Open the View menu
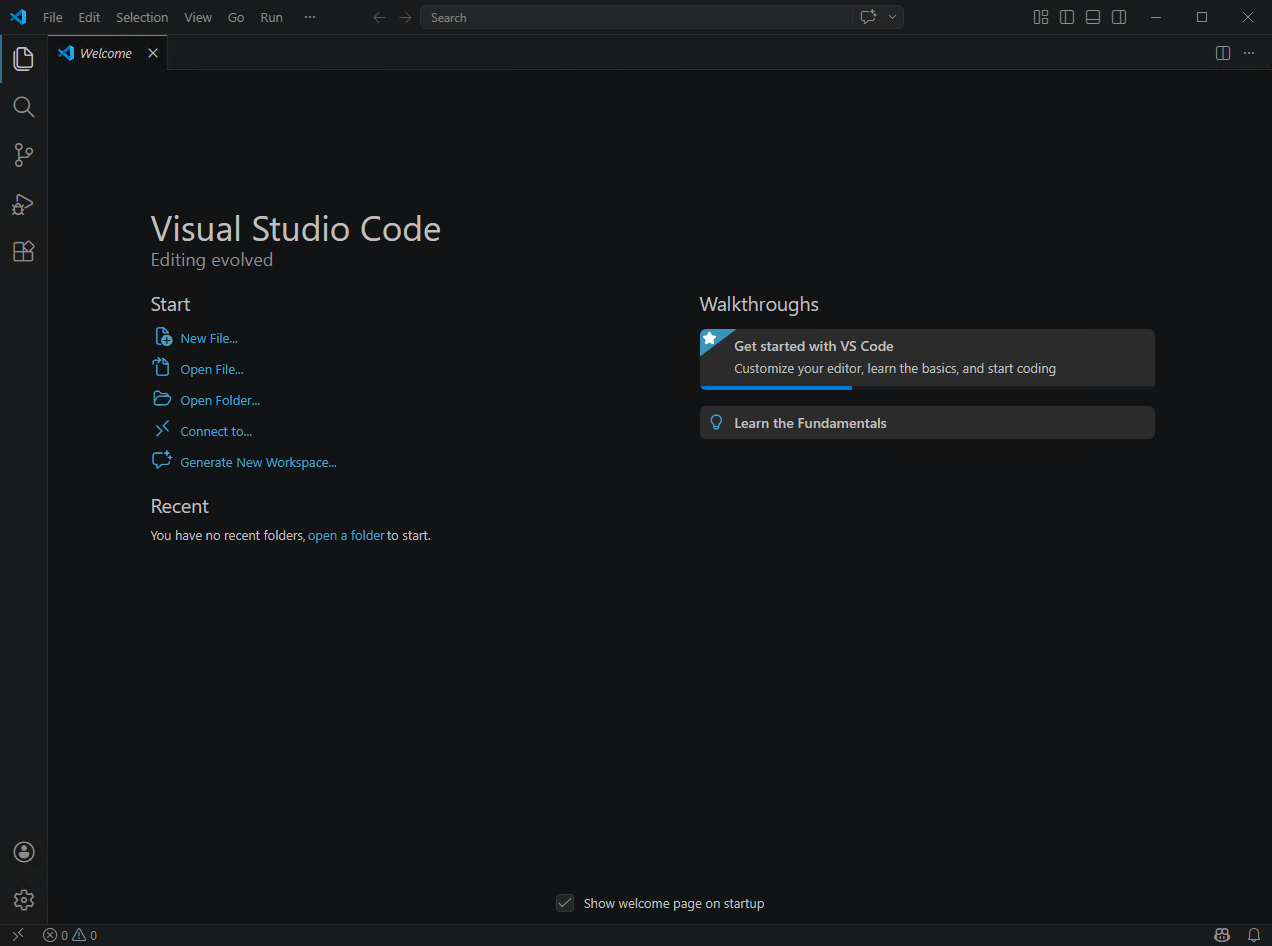This screenshot has width=1272, height=946. tap(198, 17)
